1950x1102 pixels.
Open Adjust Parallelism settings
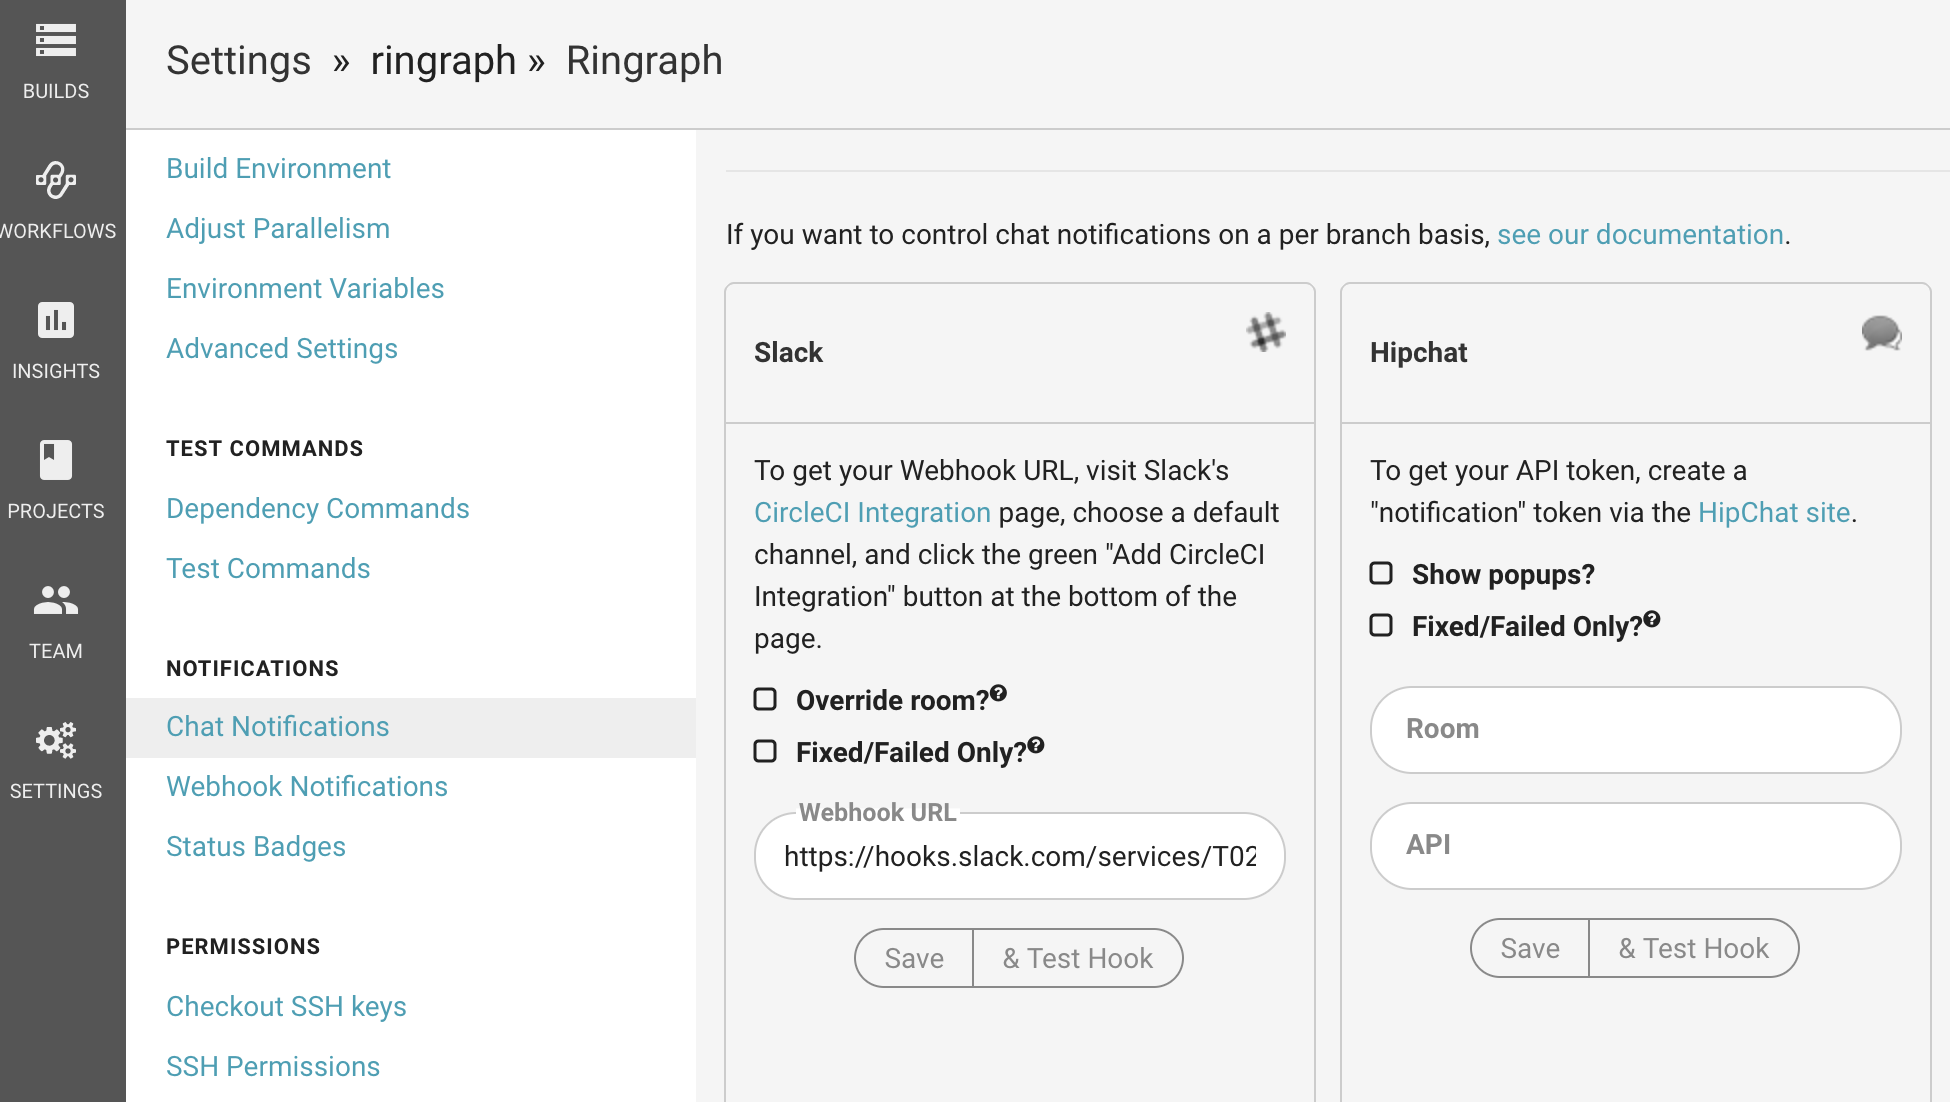pos(278,228)
